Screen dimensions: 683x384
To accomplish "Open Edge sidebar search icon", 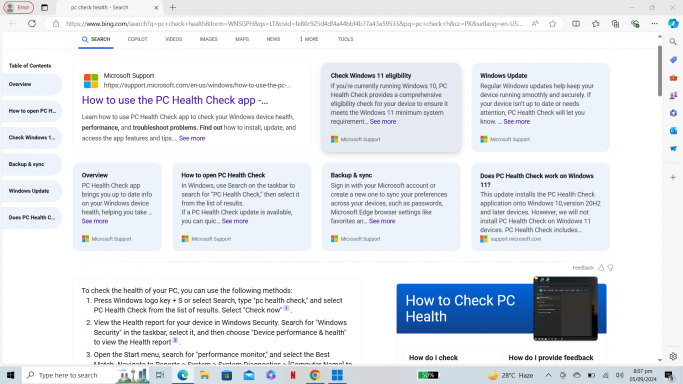I will (x=673, y=42).
